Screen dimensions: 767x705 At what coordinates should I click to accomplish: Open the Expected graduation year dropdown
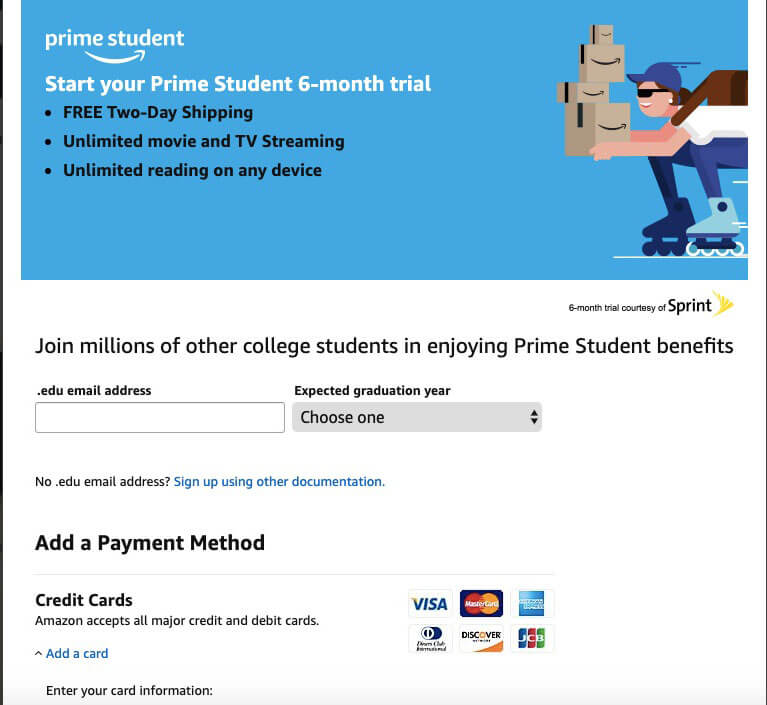417,417
